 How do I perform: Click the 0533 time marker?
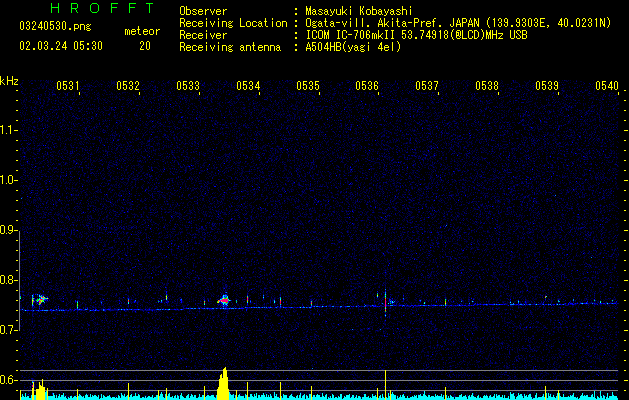[188, 85]
